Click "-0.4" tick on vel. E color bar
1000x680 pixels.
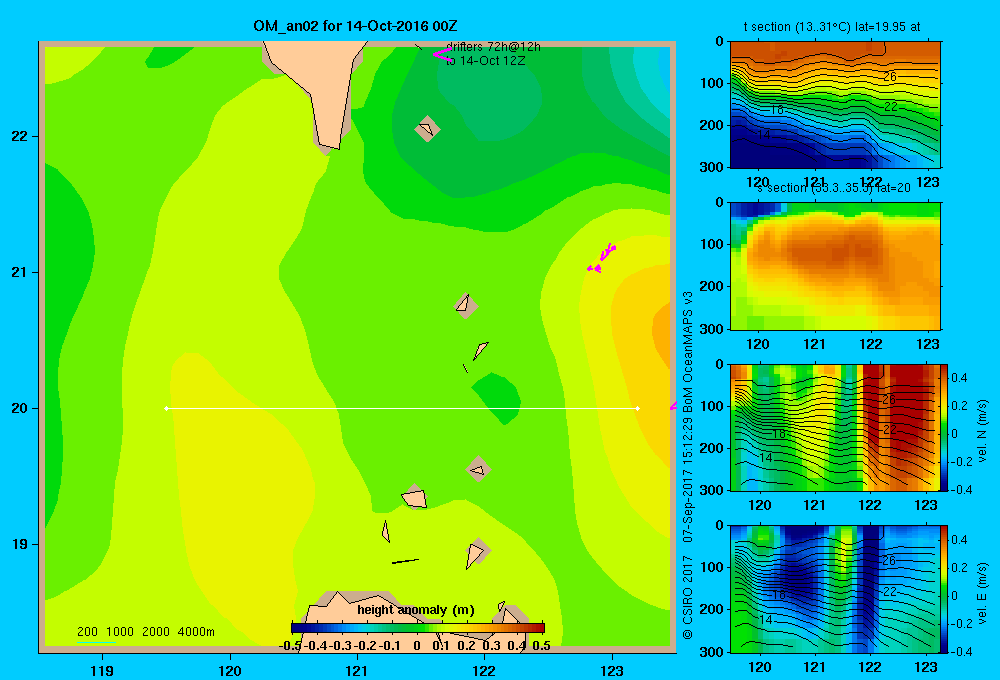(x=960, y=651)
